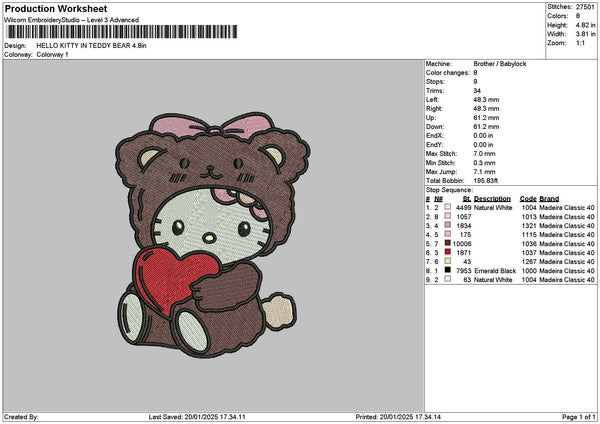Click the Zoom value 1:1

tap(580, 43)
